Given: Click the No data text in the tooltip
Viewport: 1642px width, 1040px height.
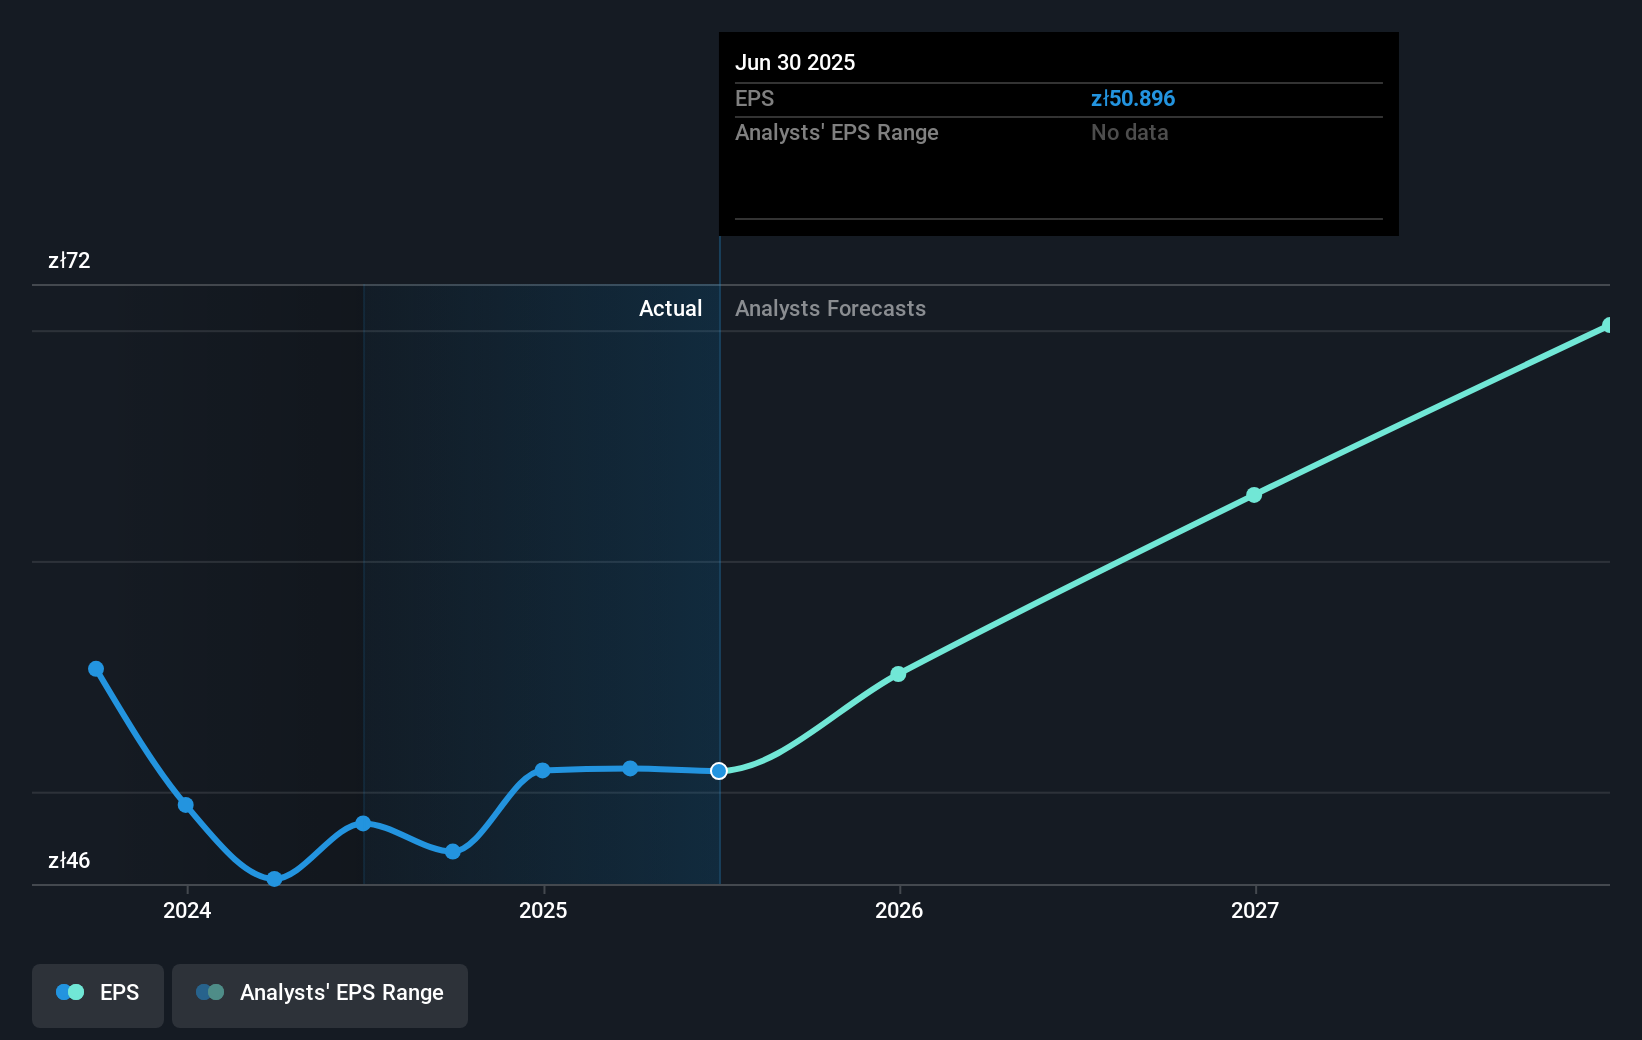Looking at the screenshot, I should (x=1129, y=132).
